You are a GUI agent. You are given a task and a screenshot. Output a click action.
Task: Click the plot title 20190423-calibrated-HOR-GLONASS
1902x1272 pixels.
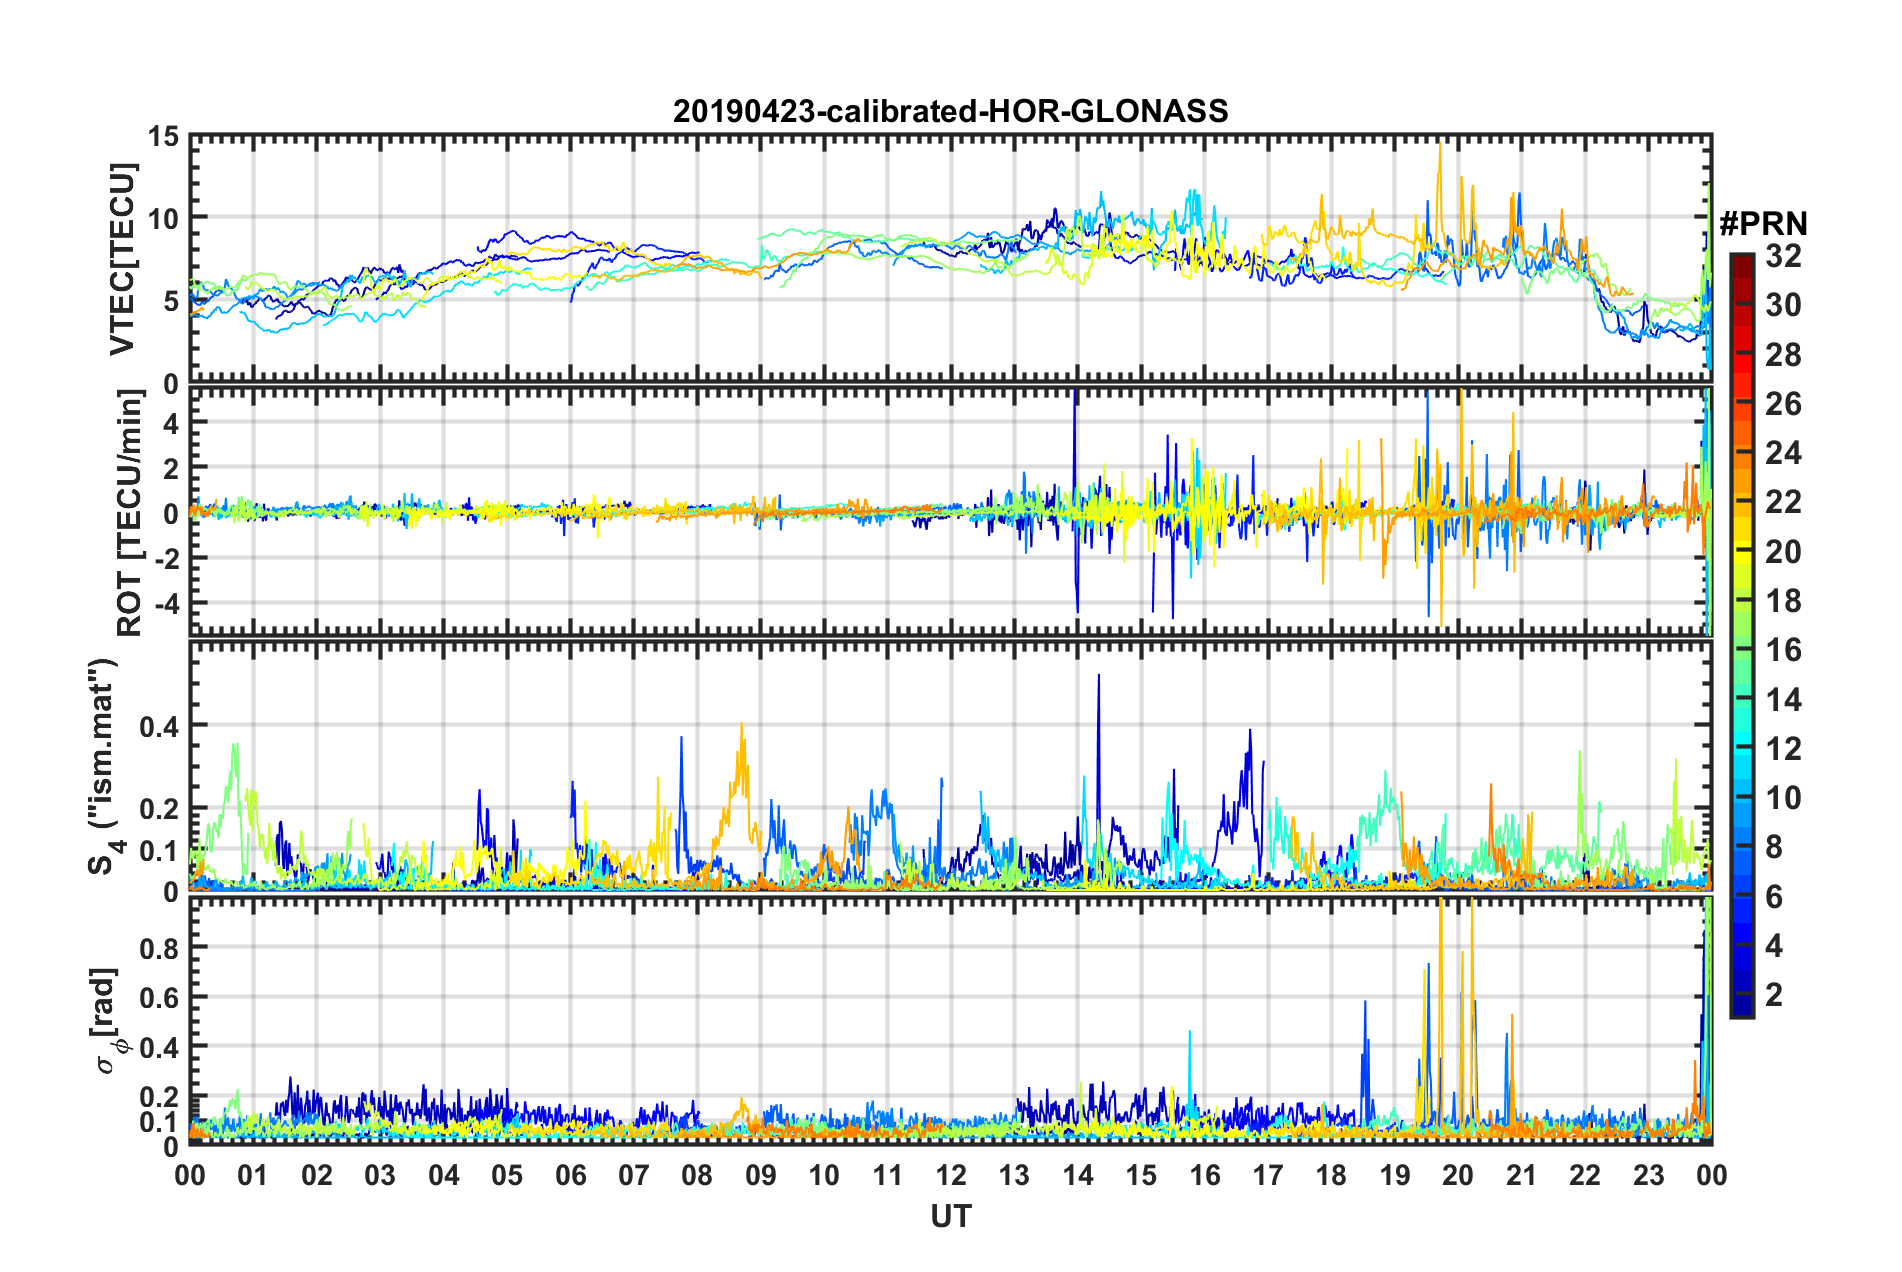point(950,111)
